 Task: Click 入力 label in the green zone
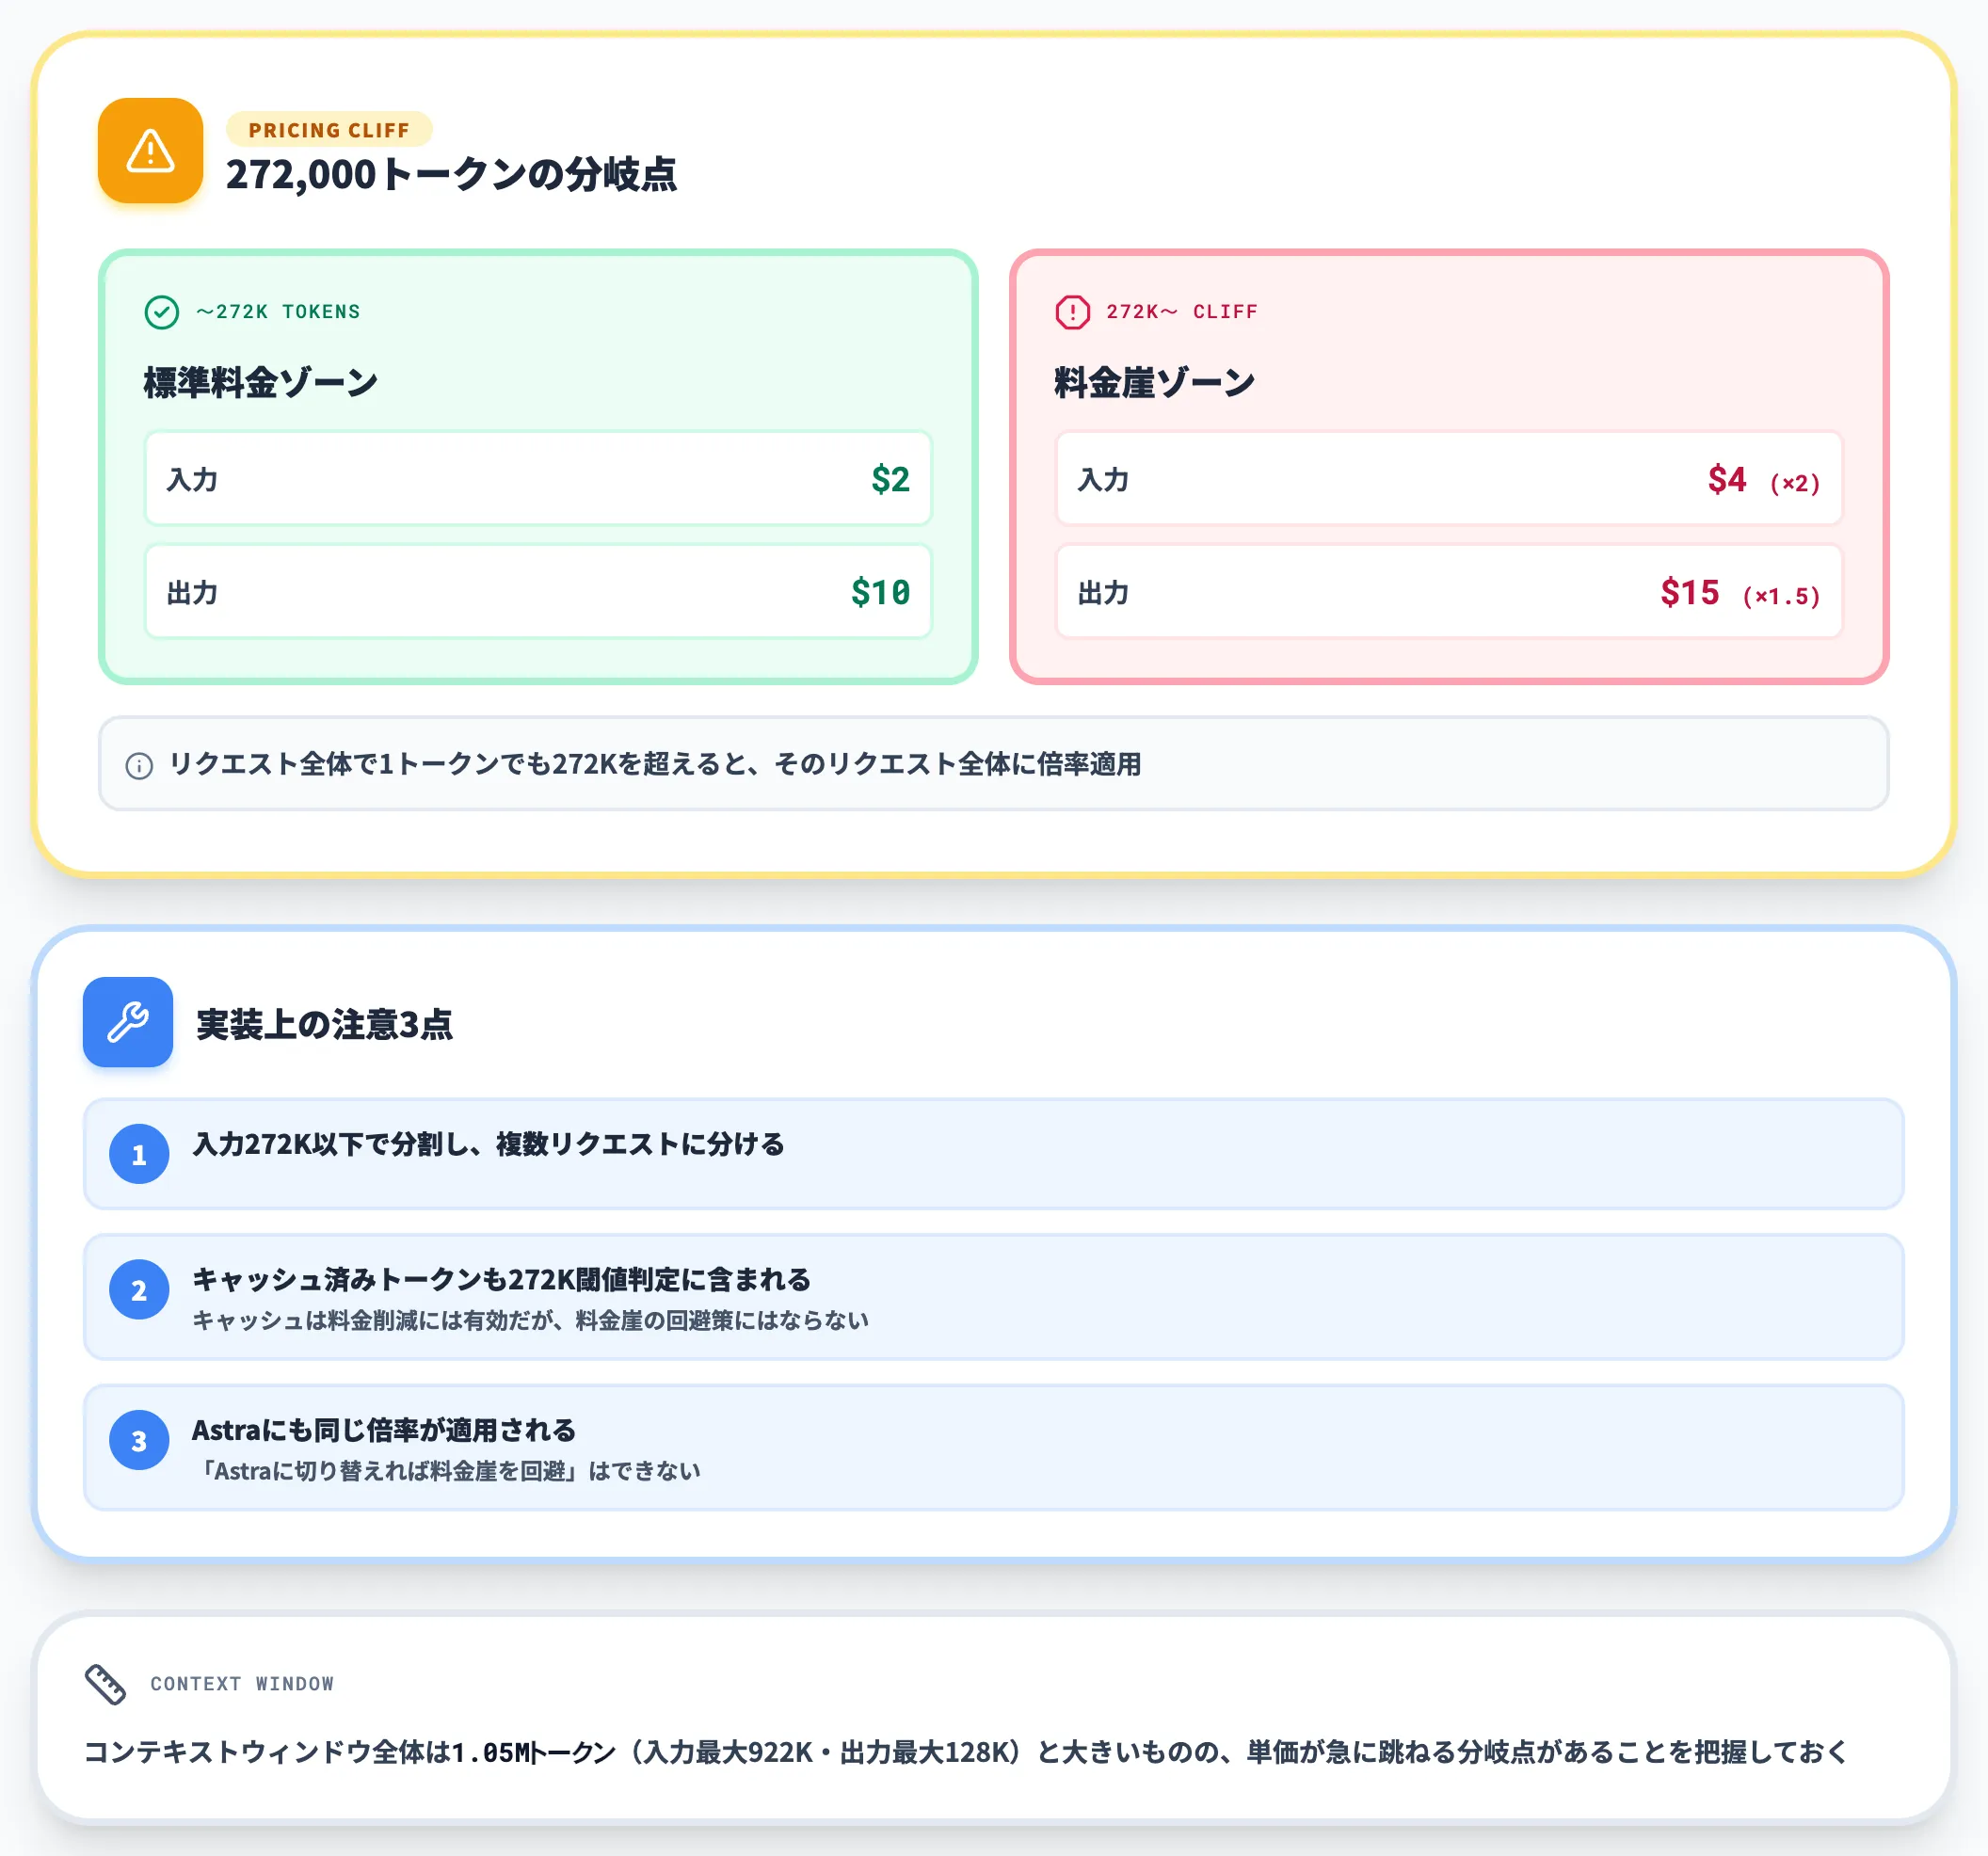[192, 480]
